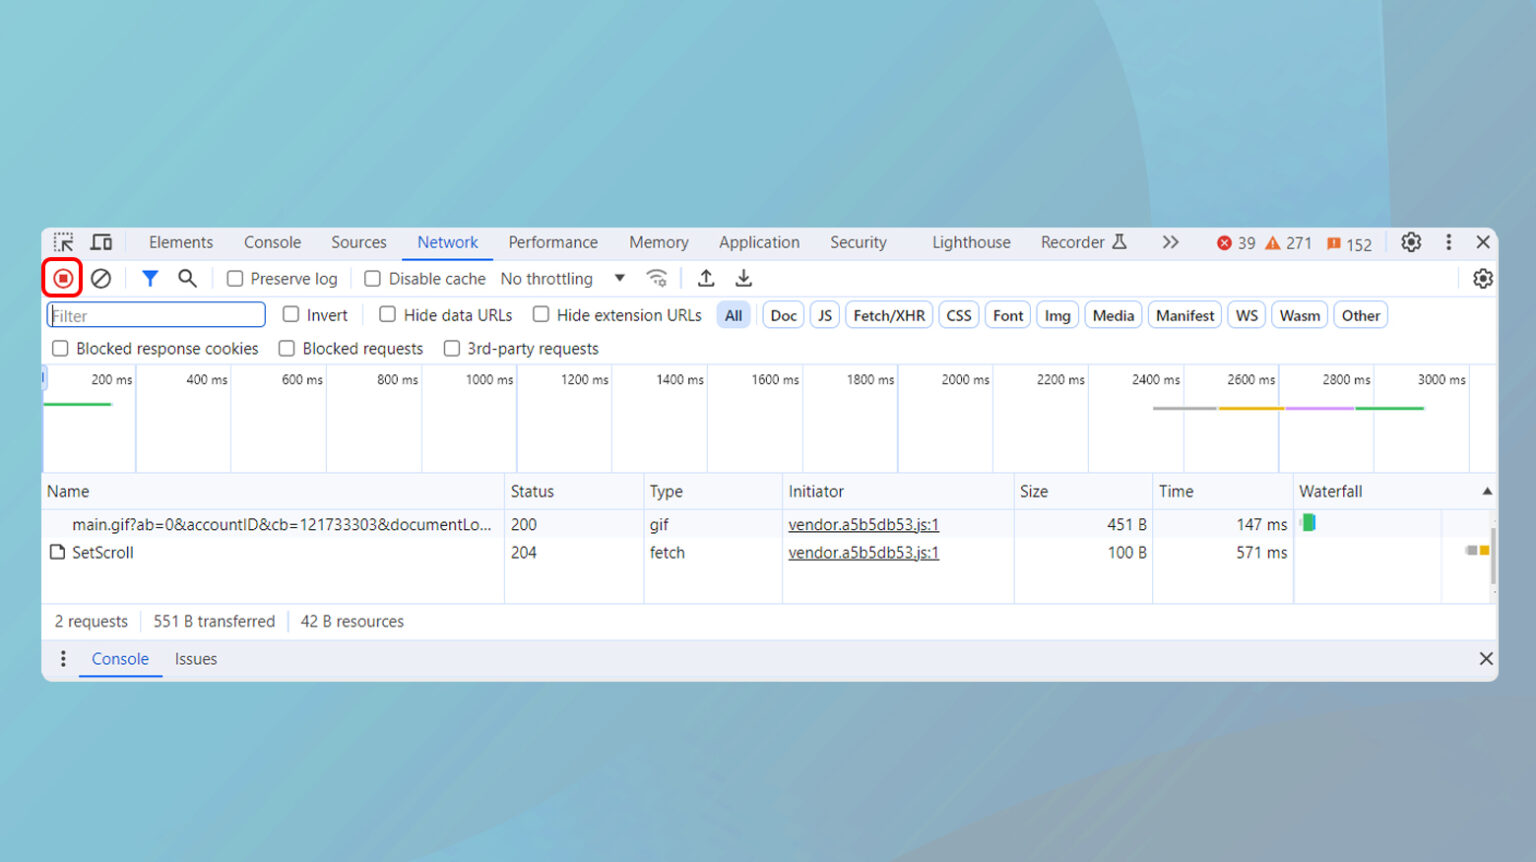Expand the more panels chevron menu

1170,242
